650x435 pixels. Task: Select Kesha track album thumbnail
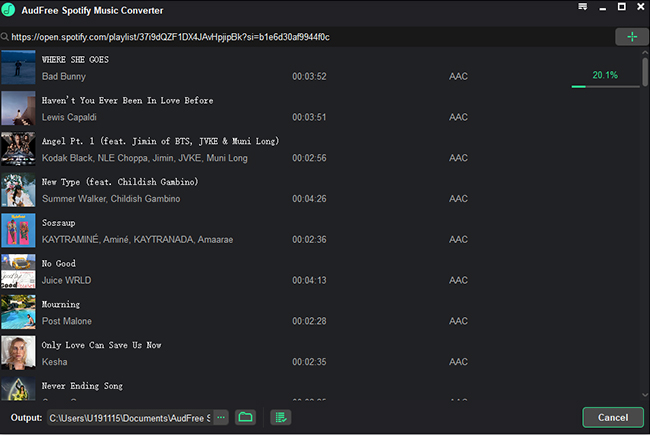point(18,353)
